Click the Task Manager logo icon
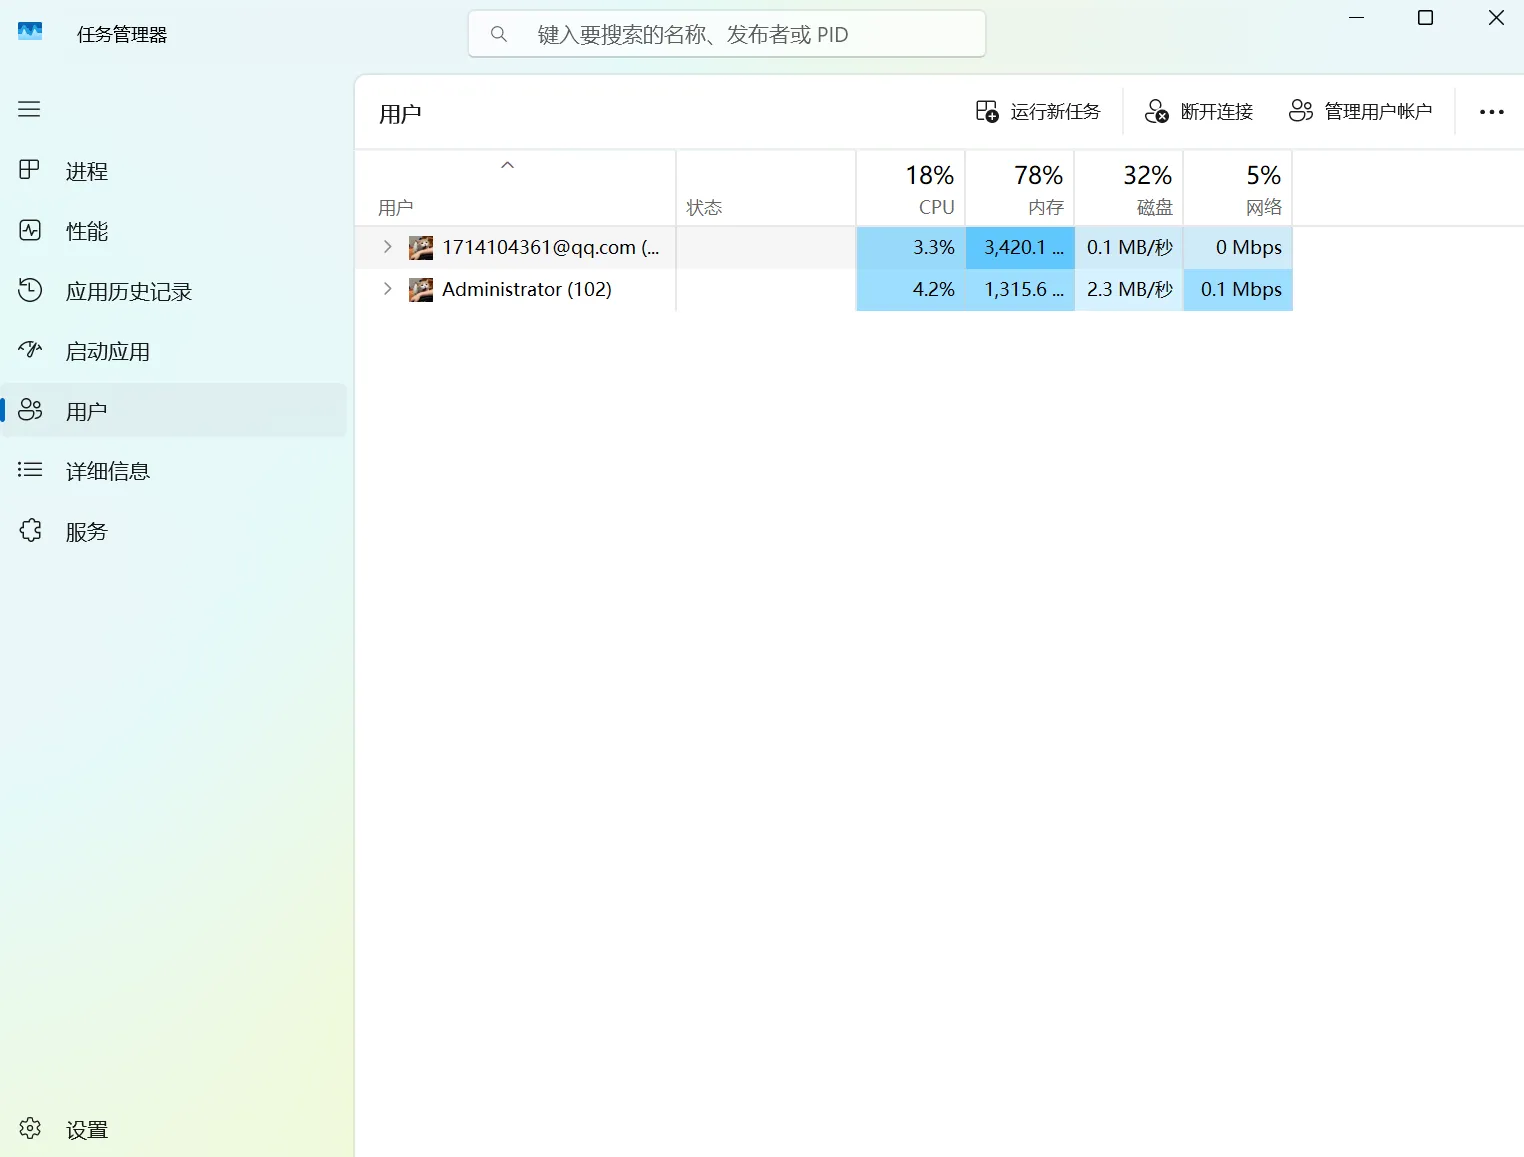Screen dimensions: 1524x1157 tap(29, 31)
